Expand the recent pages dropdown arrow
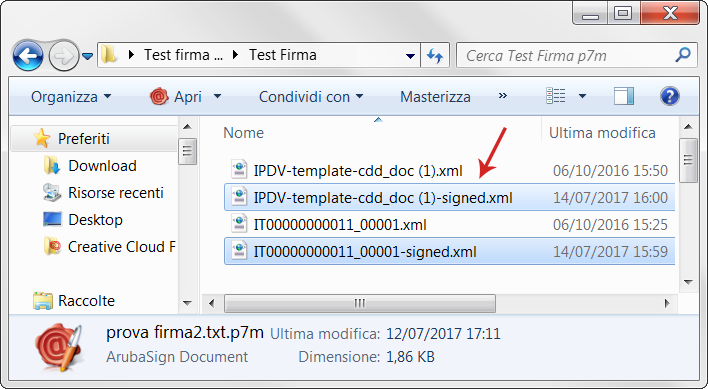708x389 pixels. click(88, 56)
